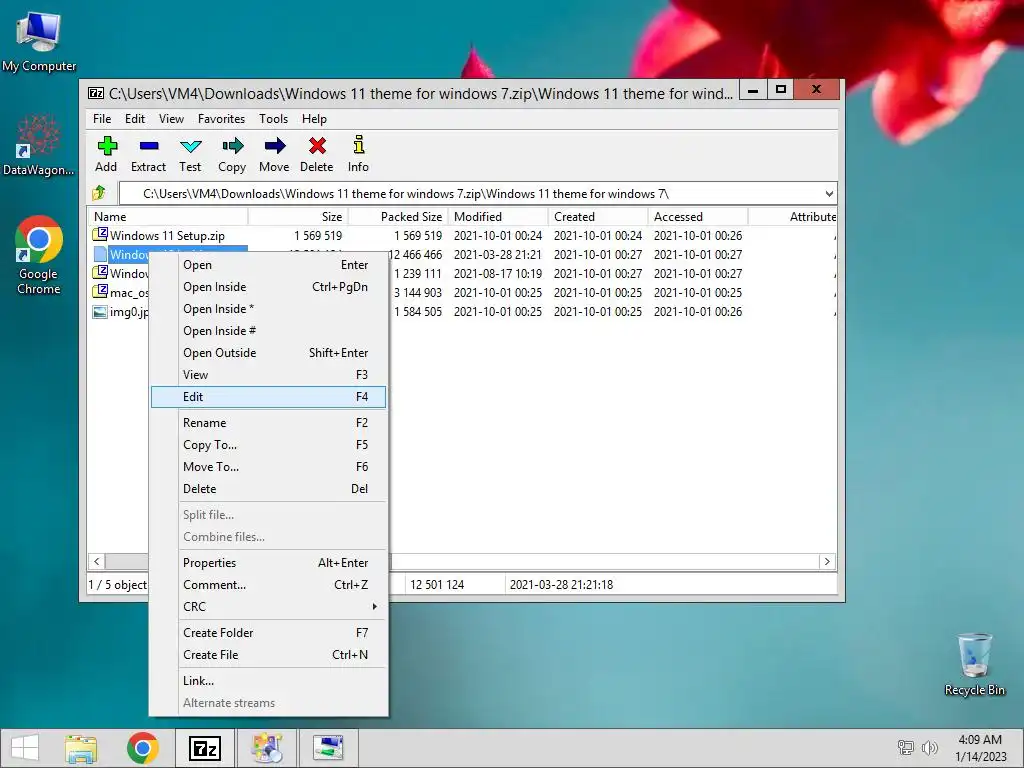Sort by the Packed Size column header
Viewport: 1024px width, 768px height.
click(x=398, y=217)
